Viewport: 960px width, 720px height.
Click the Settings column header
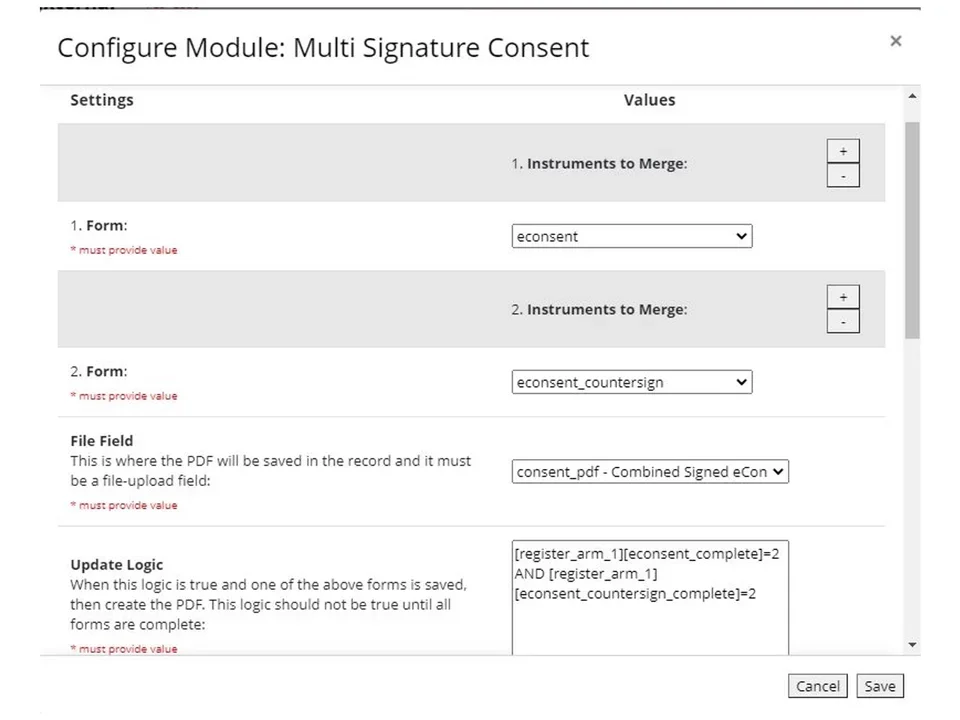pos(101,99)
